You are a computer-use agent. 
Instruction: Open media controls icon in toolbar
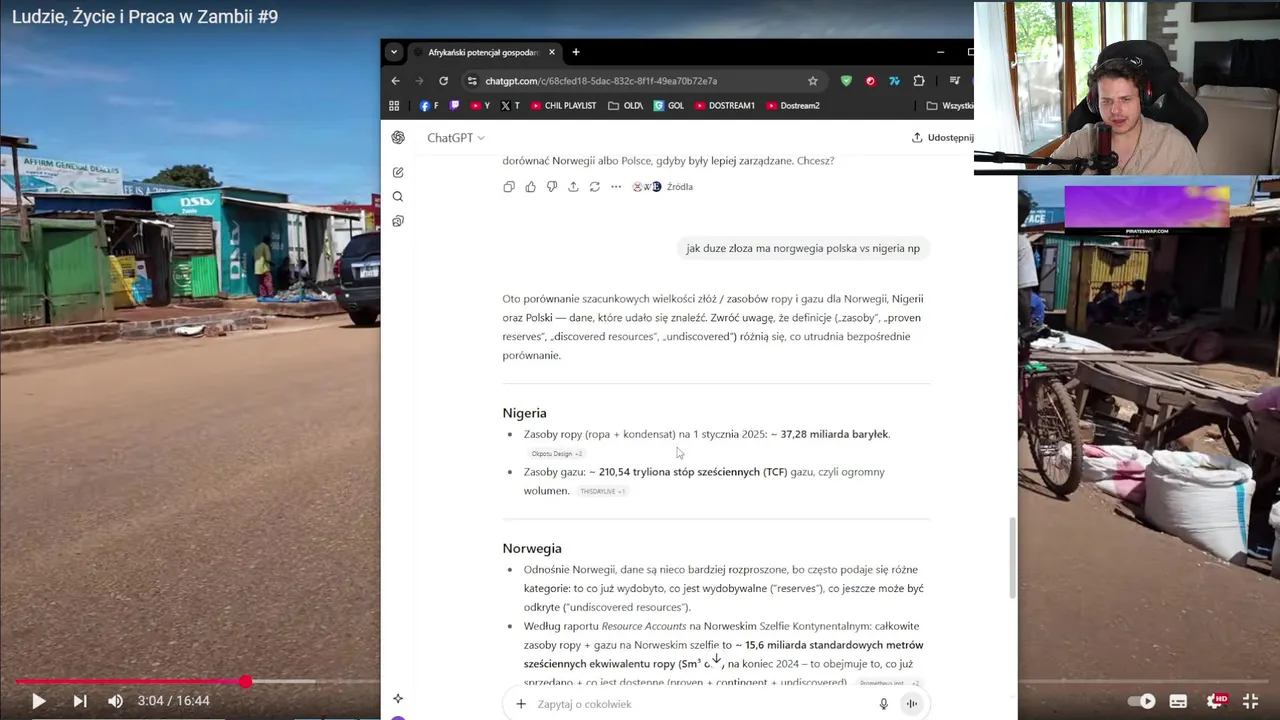click(x=955, y=81)
